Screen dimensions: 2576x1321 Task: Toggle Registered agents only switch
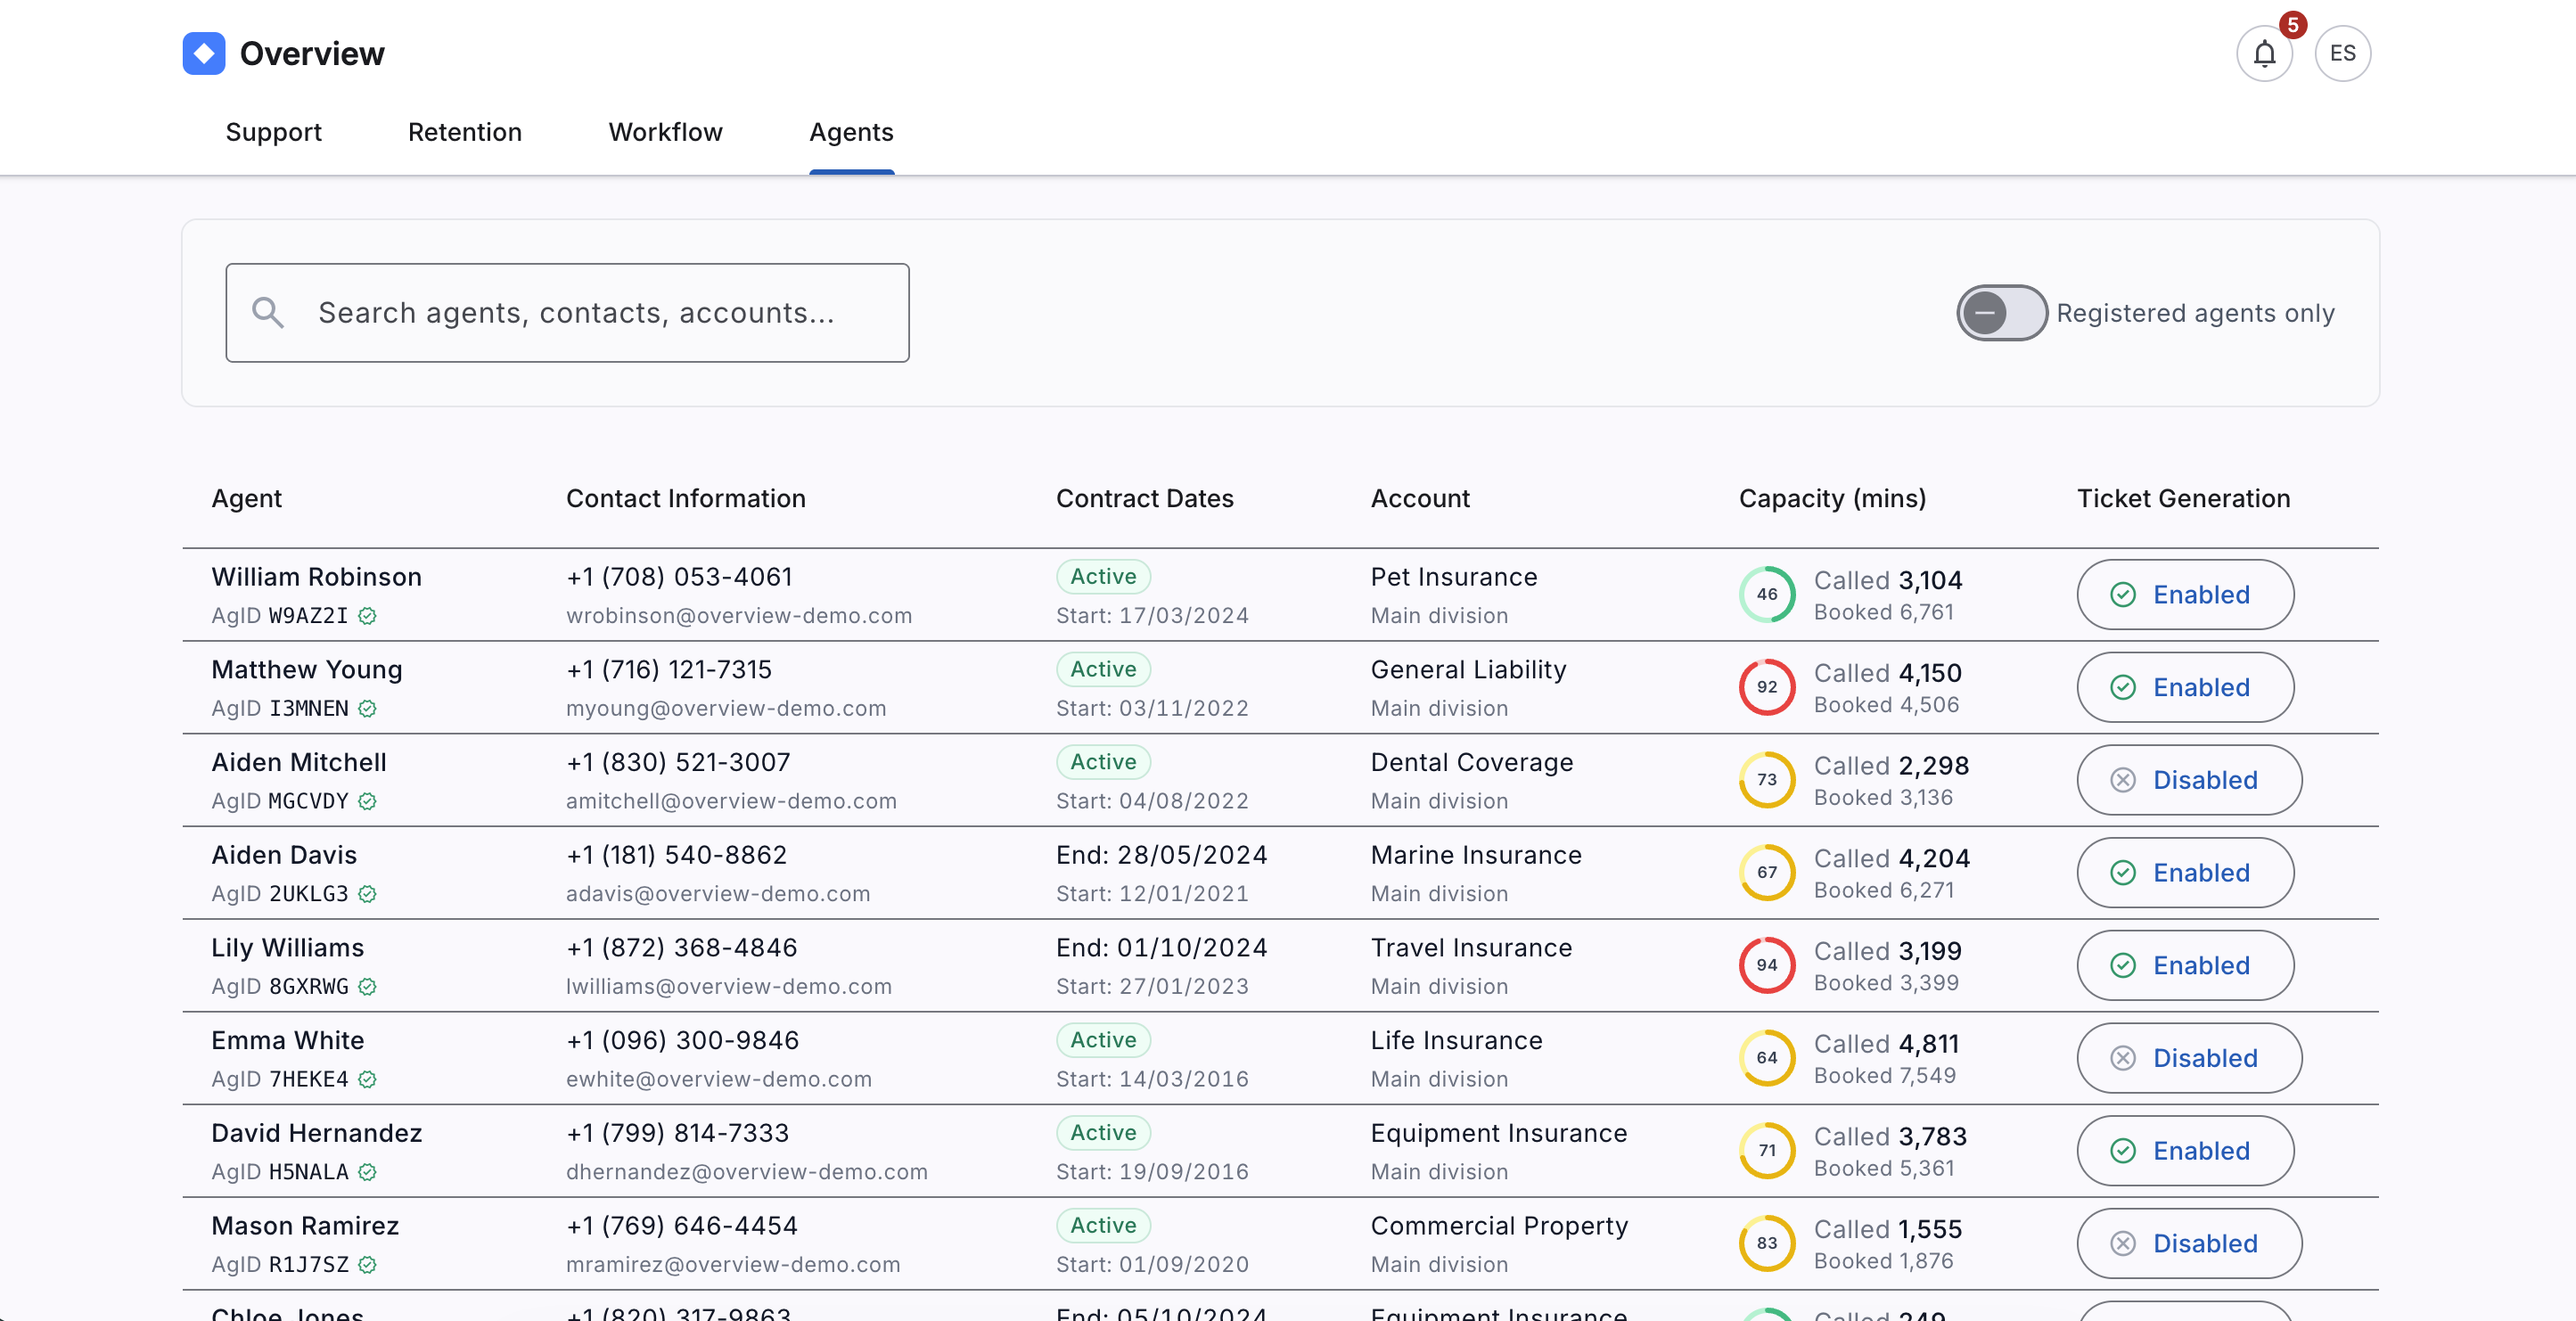pos(2001,313)
